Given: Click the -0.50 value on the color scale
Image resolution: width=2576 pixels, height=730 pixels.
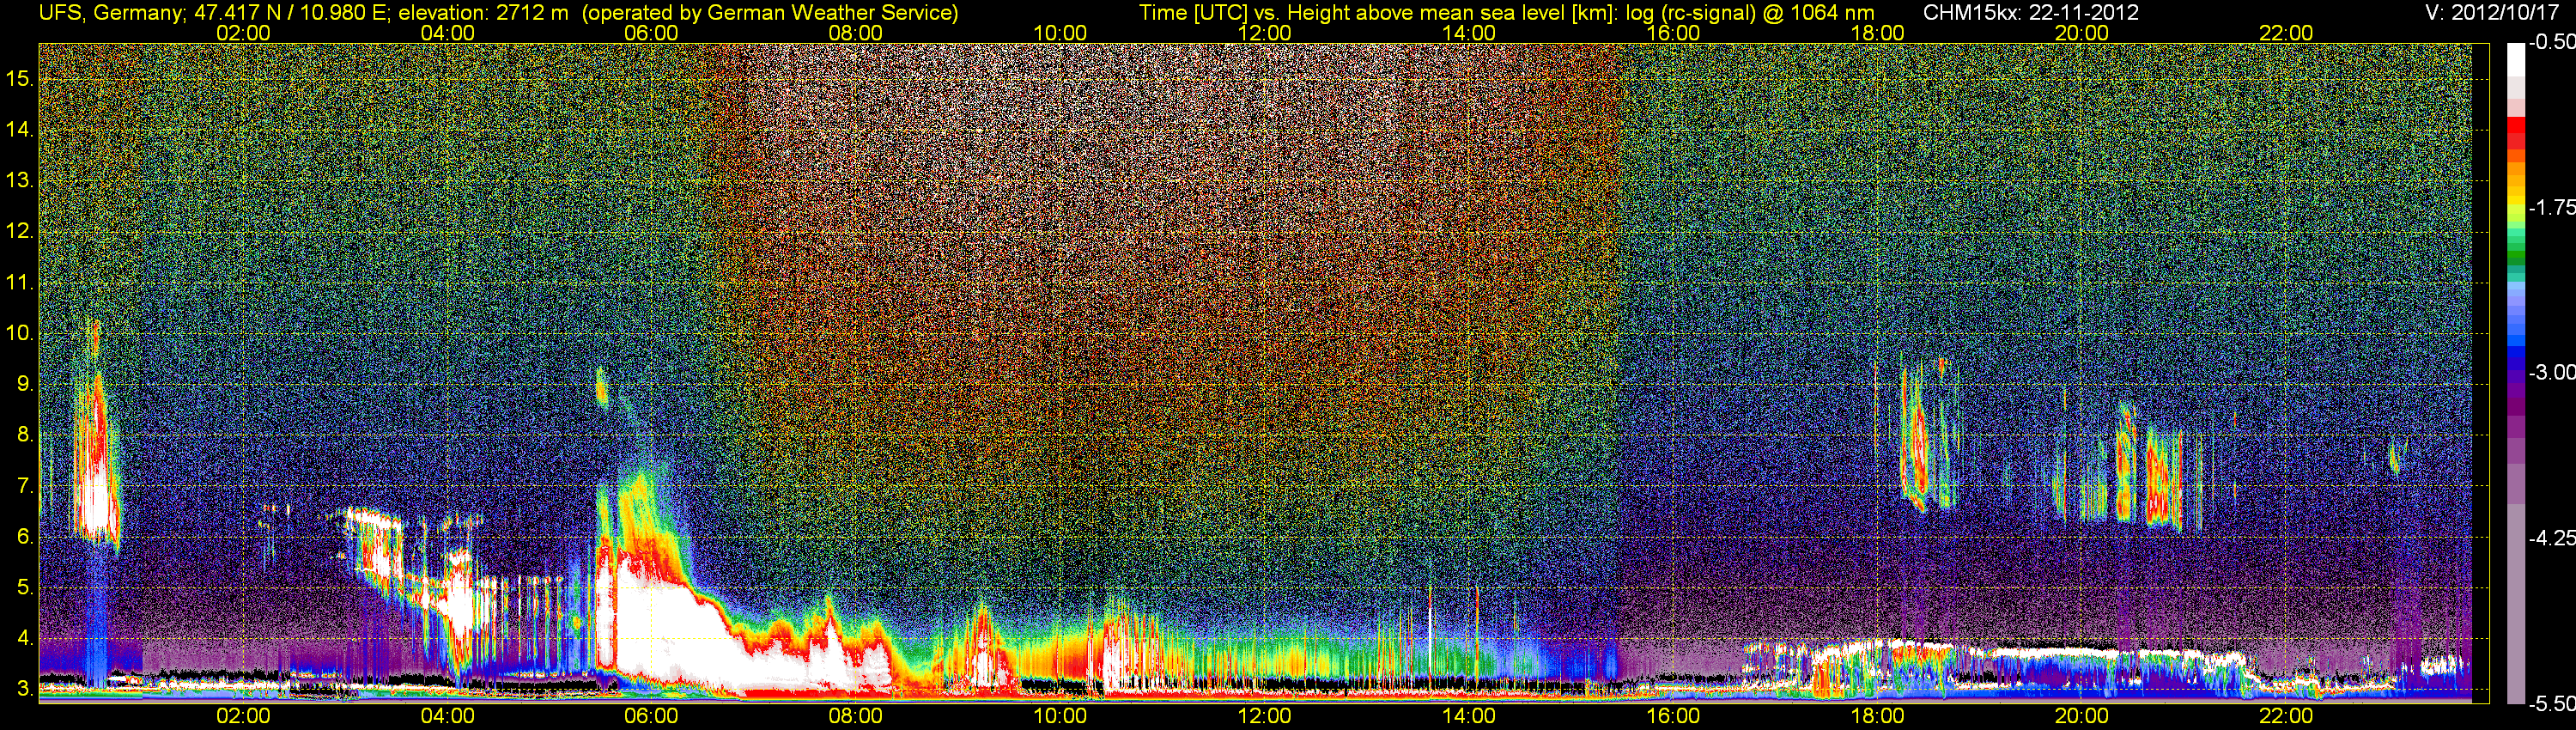Looking at the screenshot, I should point(2552,42).
